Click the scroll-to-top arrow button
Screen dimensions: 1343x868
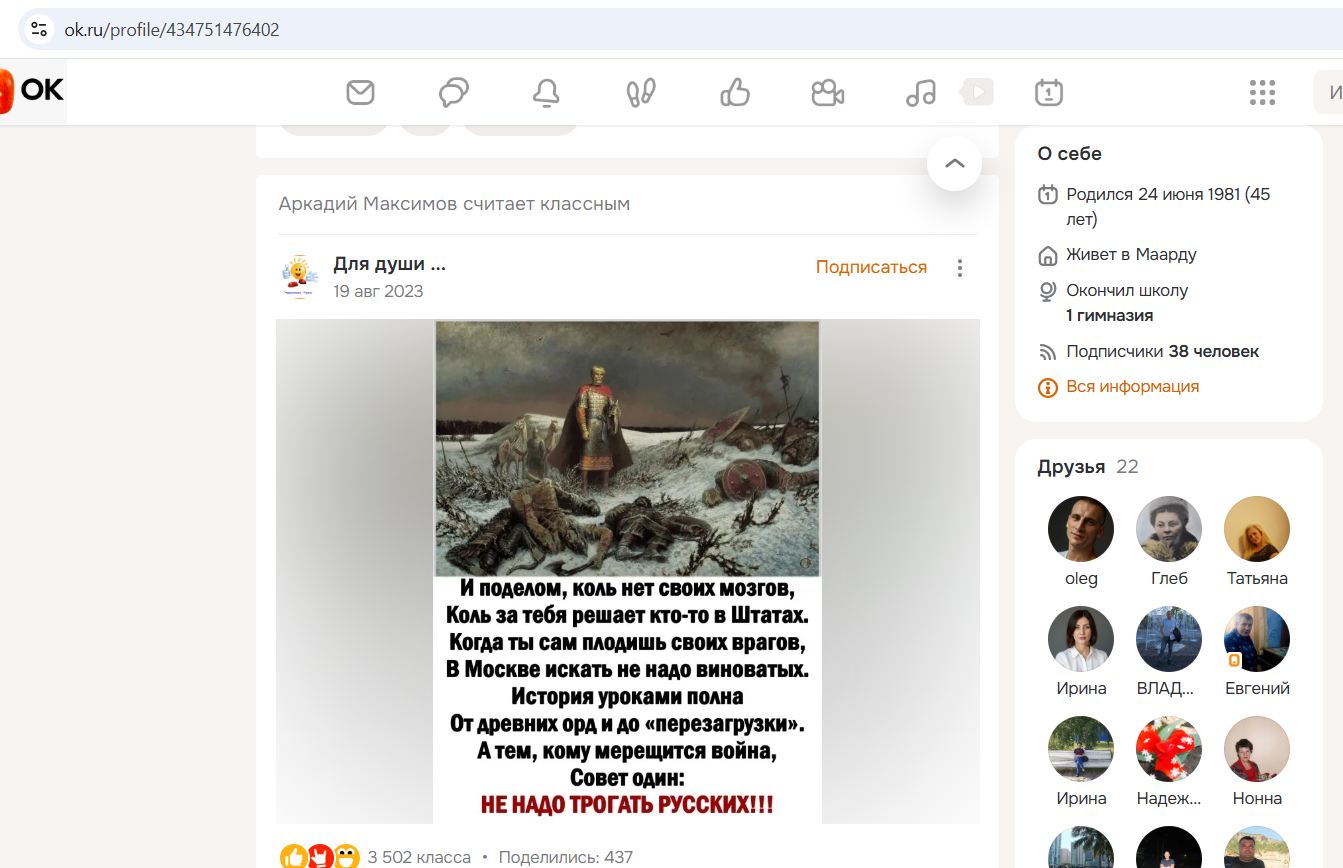coord(955,163)
